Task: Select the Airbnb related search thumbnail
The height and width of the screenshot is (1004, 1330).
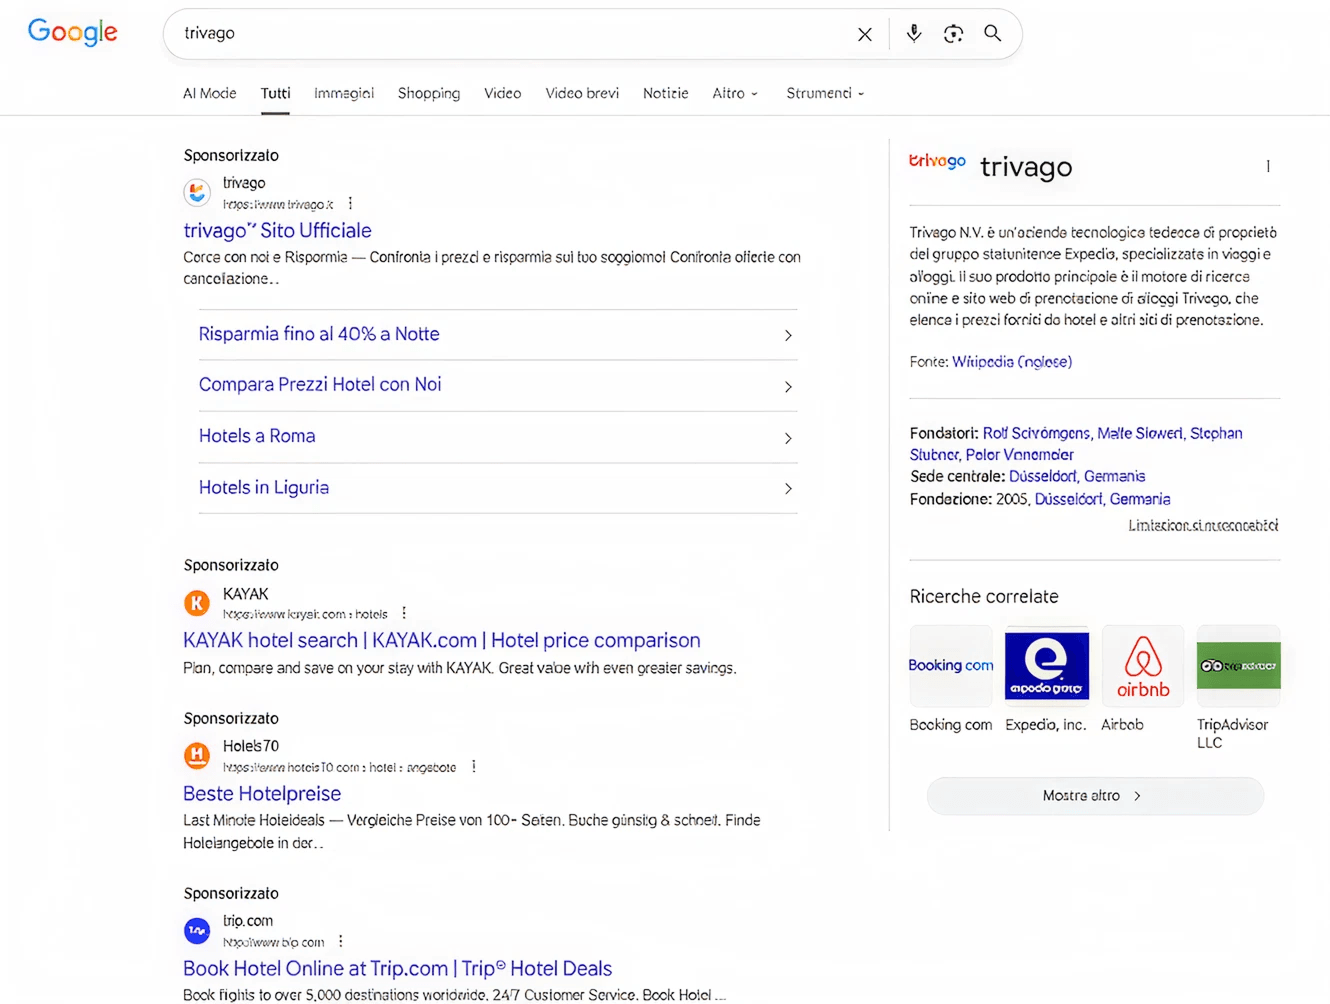Action: [1142, 667]
